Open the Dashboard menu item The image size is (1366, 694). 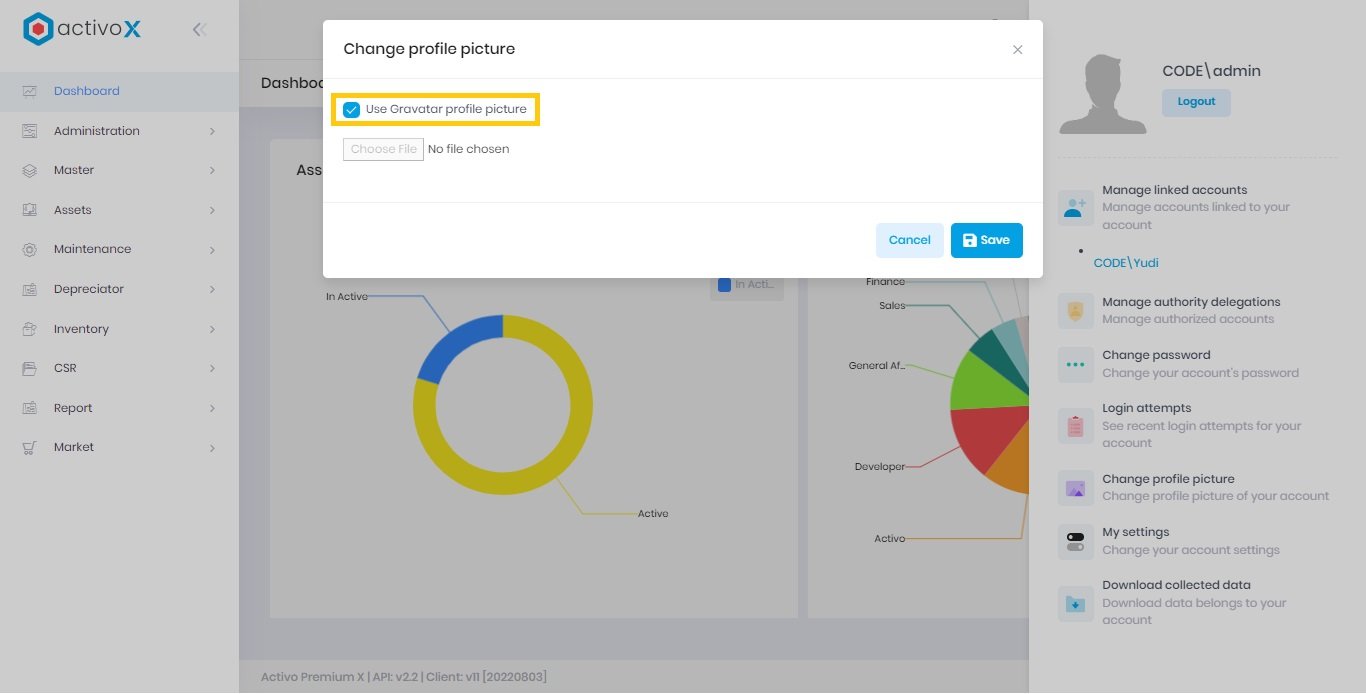(x=87, y=91)
